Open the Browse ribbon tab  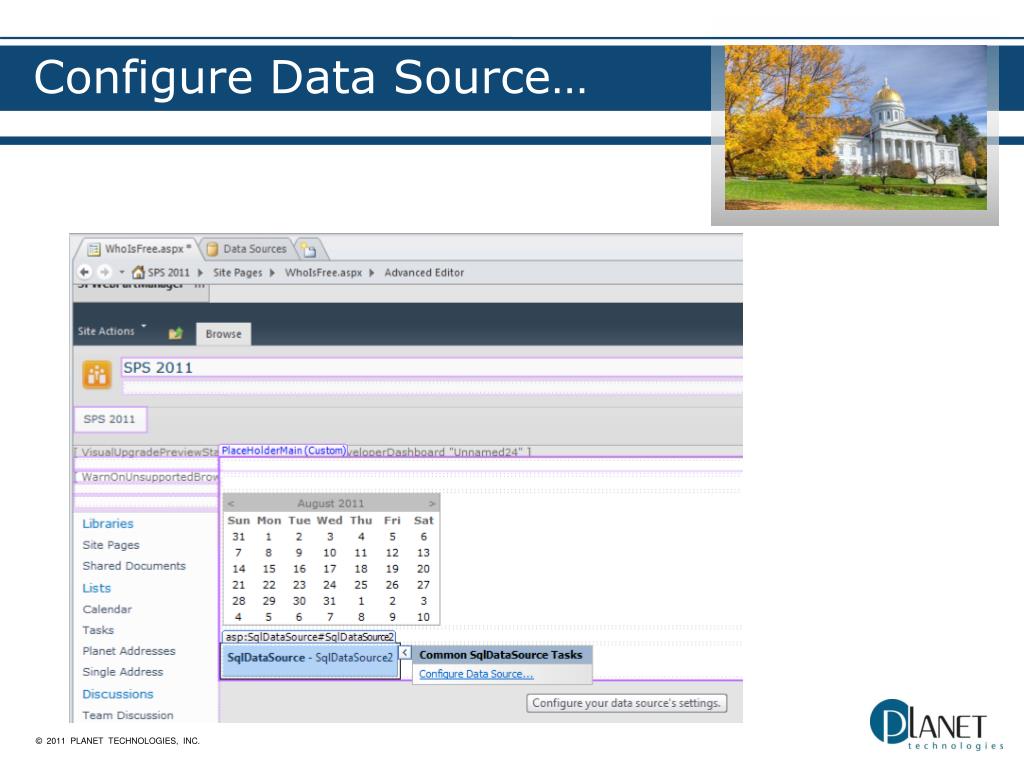pos(223,334)
